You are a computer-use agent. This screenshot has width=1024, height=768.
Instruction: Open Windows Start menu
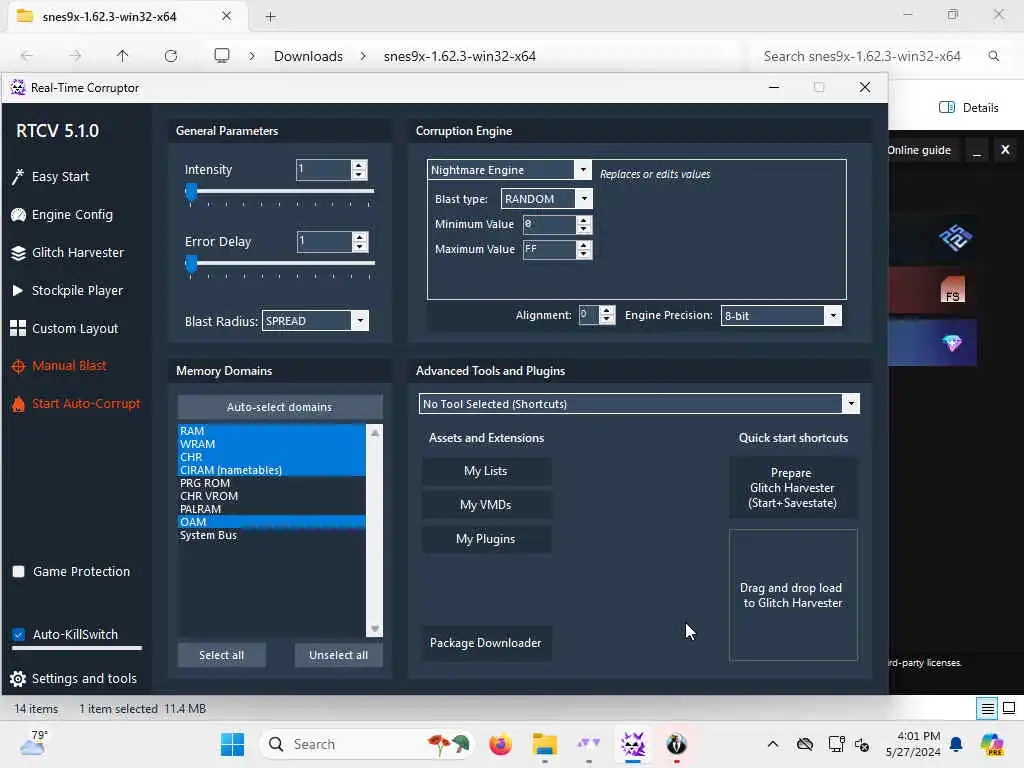coord(232,744)
